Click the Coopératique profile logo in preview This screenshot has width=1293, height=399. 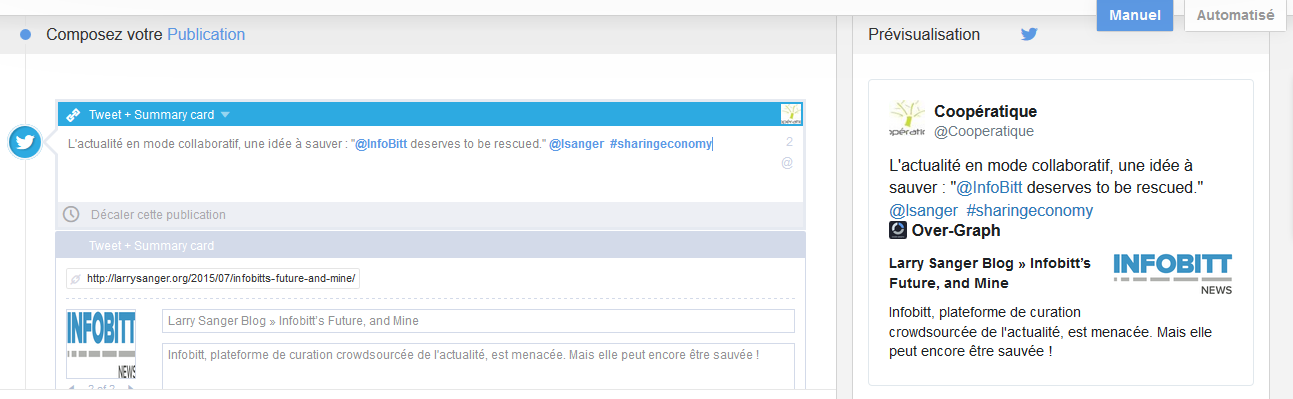[907, 118]
